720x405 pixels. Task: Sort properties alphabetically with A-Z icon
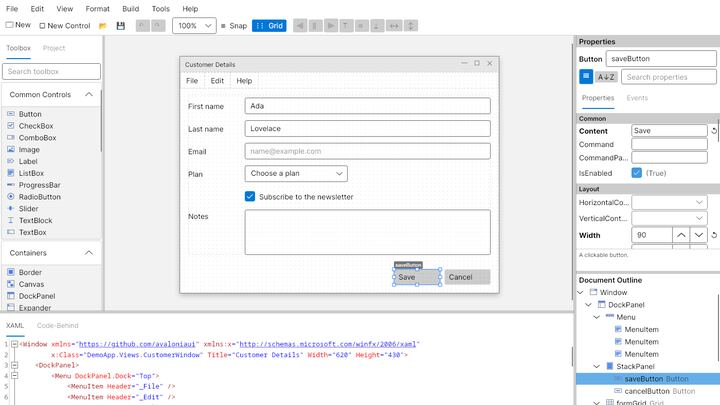[606, 77]
